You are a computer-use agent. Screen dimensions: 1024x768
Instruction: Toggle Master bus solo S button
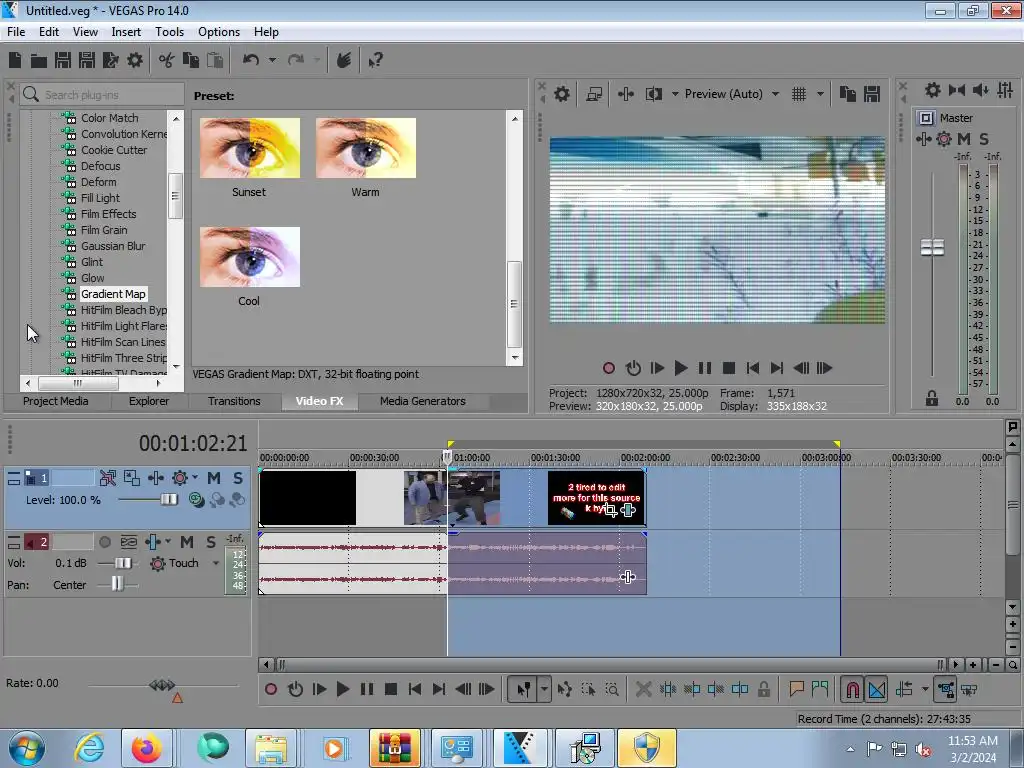pos(984,138)
